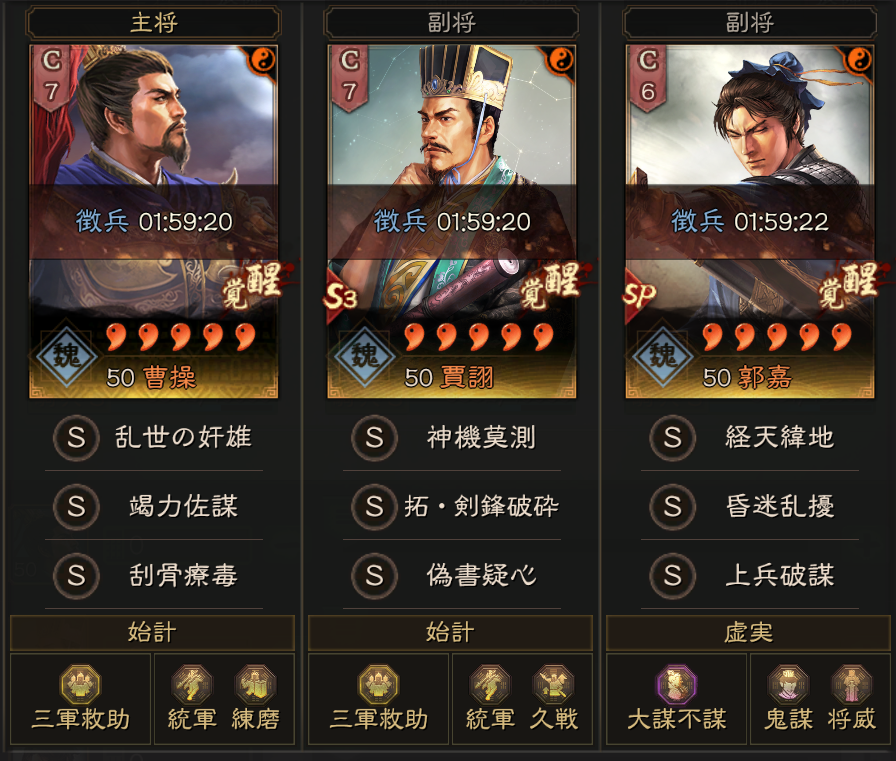Click the 将威 trait icon
Screen dimensions: 896x761
tap(851, 684)
